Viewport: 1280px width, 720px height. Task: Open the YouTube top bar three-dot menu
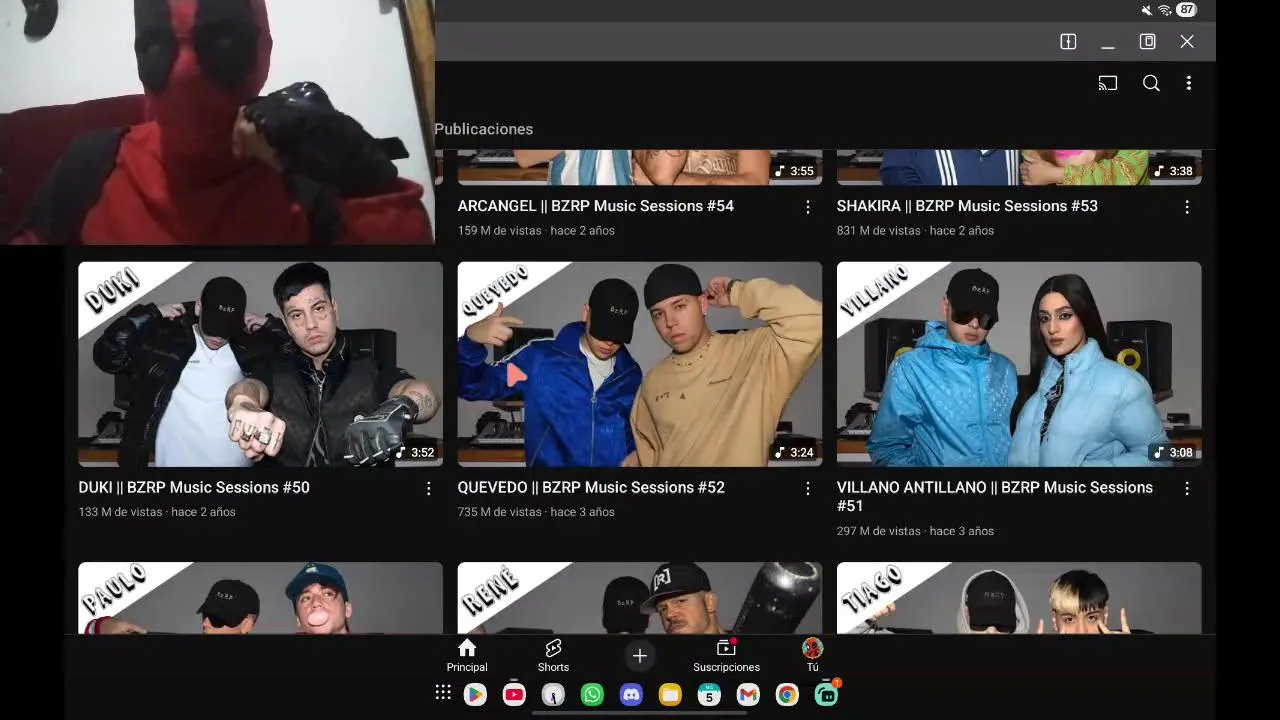click(x=1189, y=84)
